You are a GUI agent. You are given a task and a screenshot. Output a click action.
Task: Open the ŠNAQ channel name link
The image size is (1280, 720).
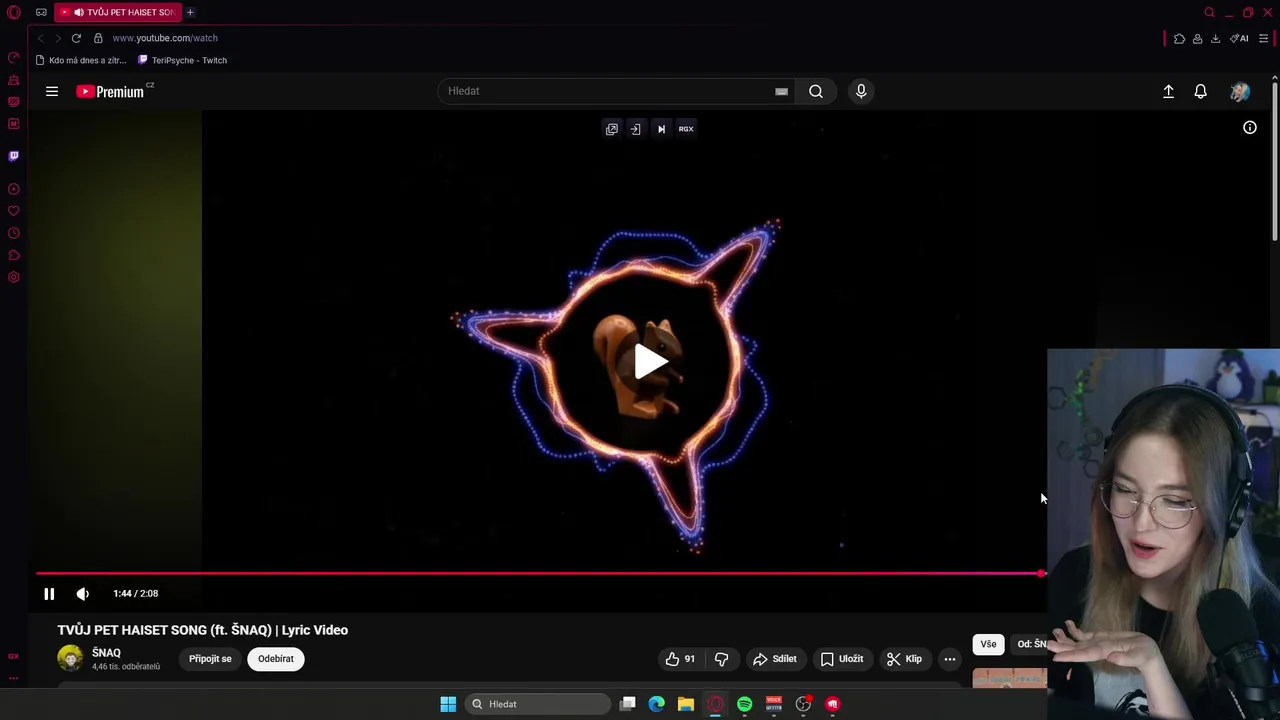[106, 653]
